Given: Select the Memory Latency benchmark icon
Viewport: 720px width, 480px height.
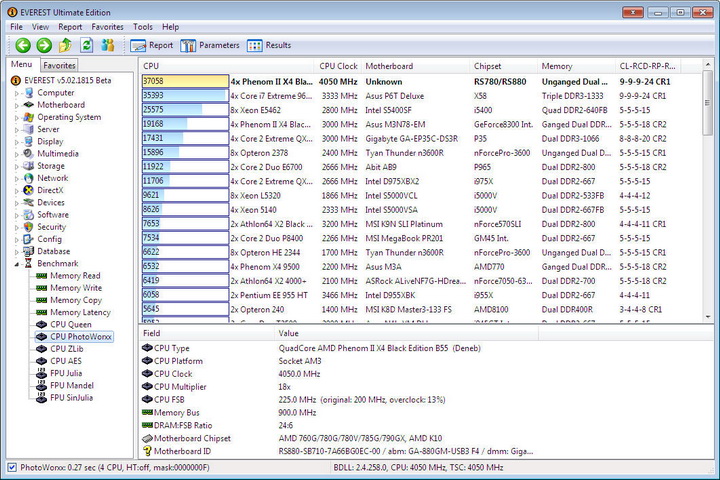Looking at the screenshot, I should [x=42, y=312].
